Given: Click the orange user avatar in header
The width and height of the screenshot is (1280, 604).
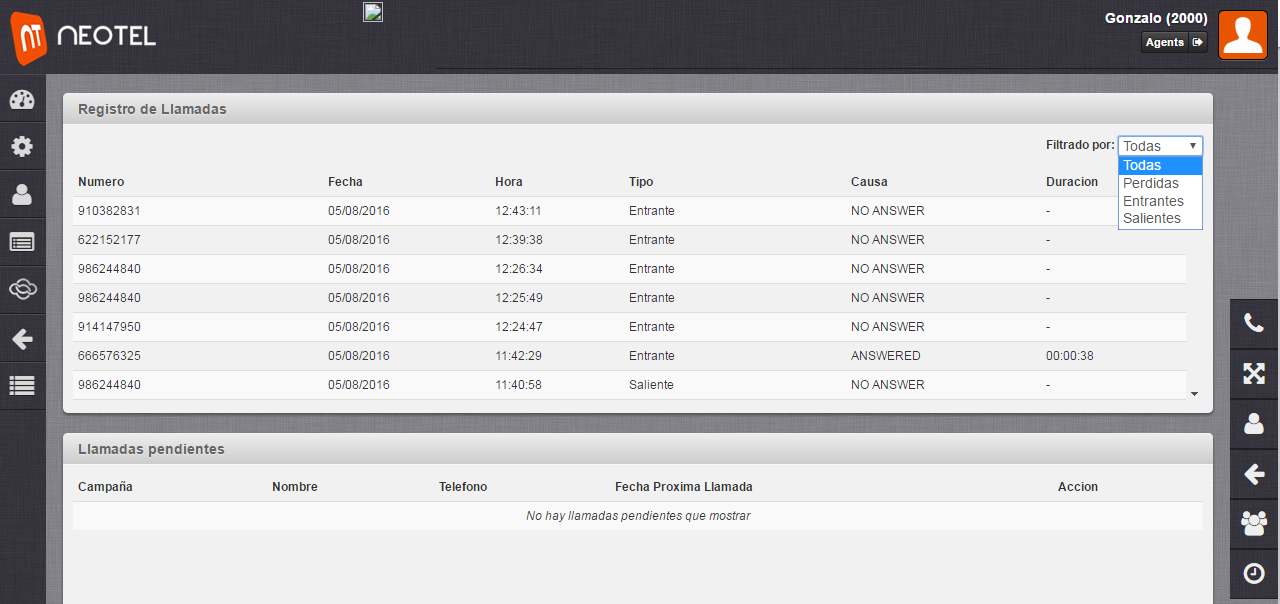Looking at the screenshot, I should 1242,36.
